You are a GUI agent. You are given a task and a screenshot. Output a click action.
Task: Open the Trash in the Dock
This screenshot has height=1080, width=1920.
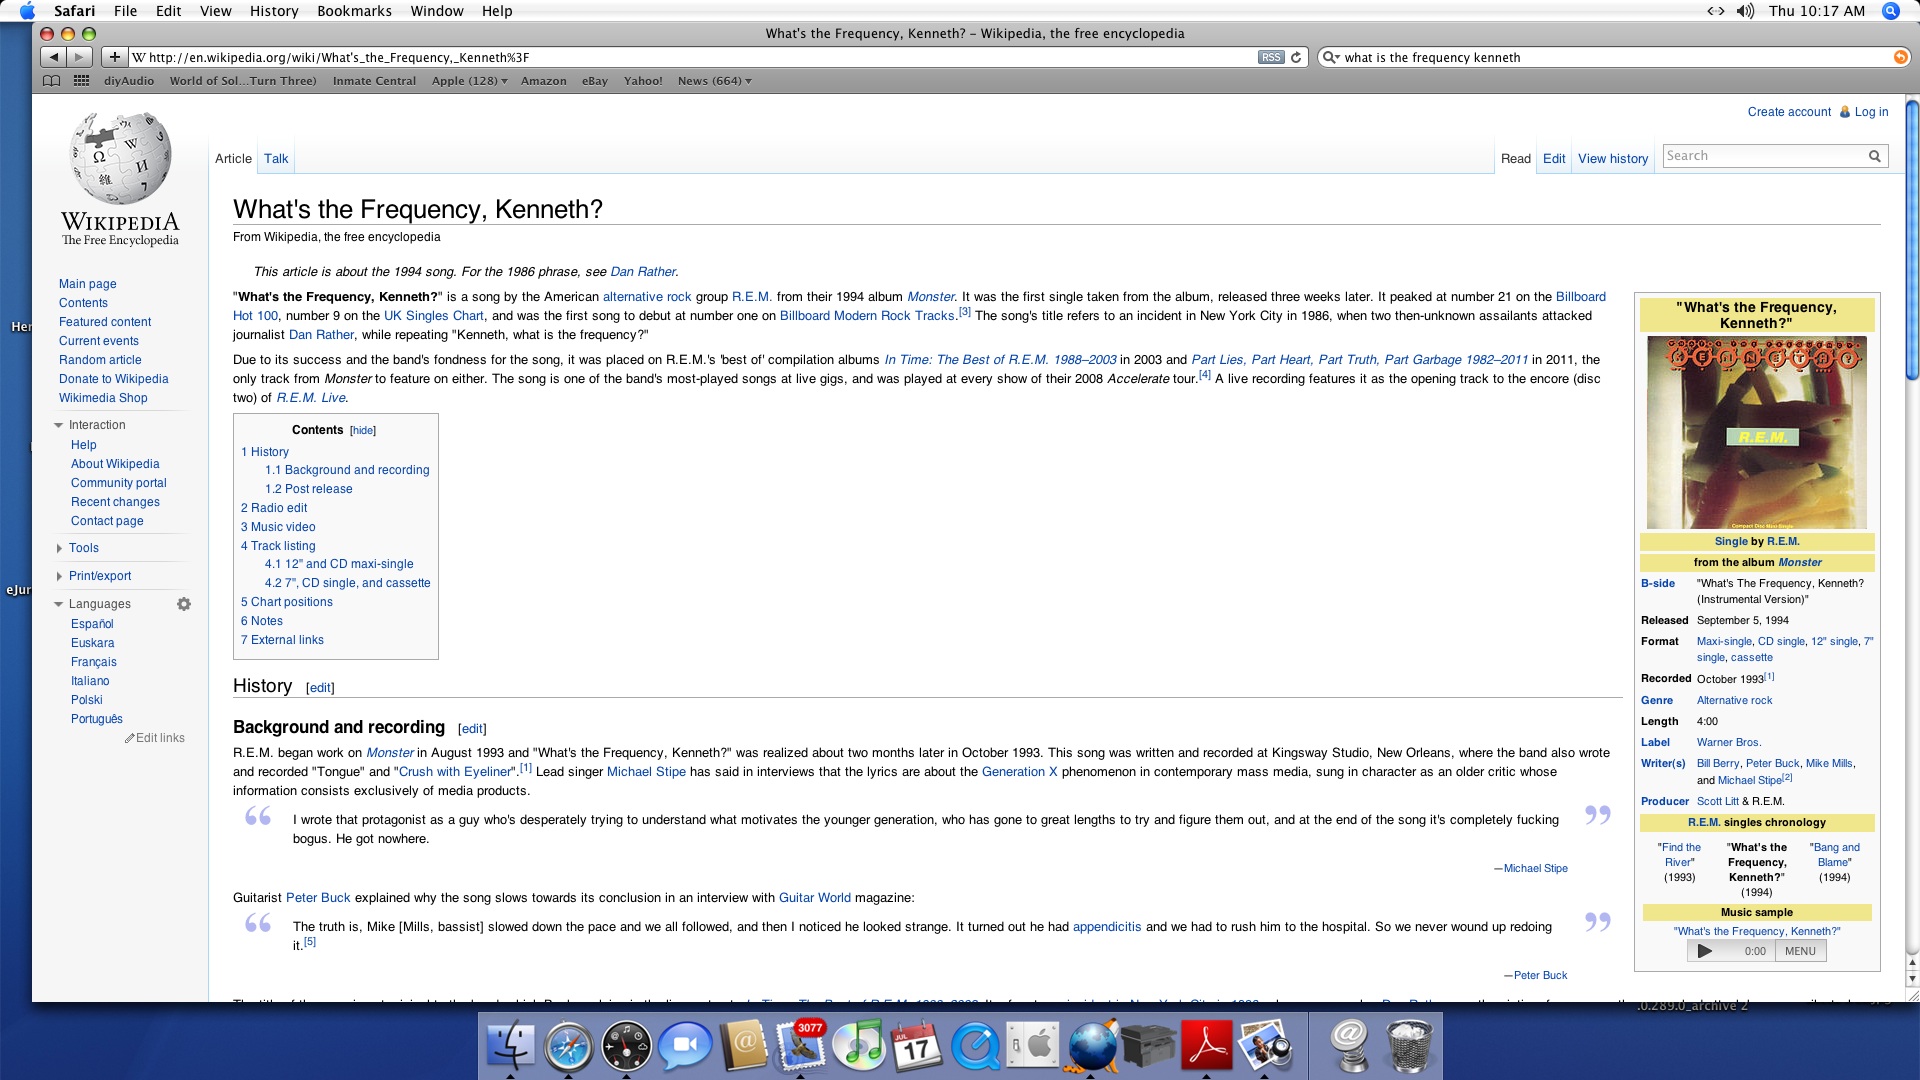1409,1045
